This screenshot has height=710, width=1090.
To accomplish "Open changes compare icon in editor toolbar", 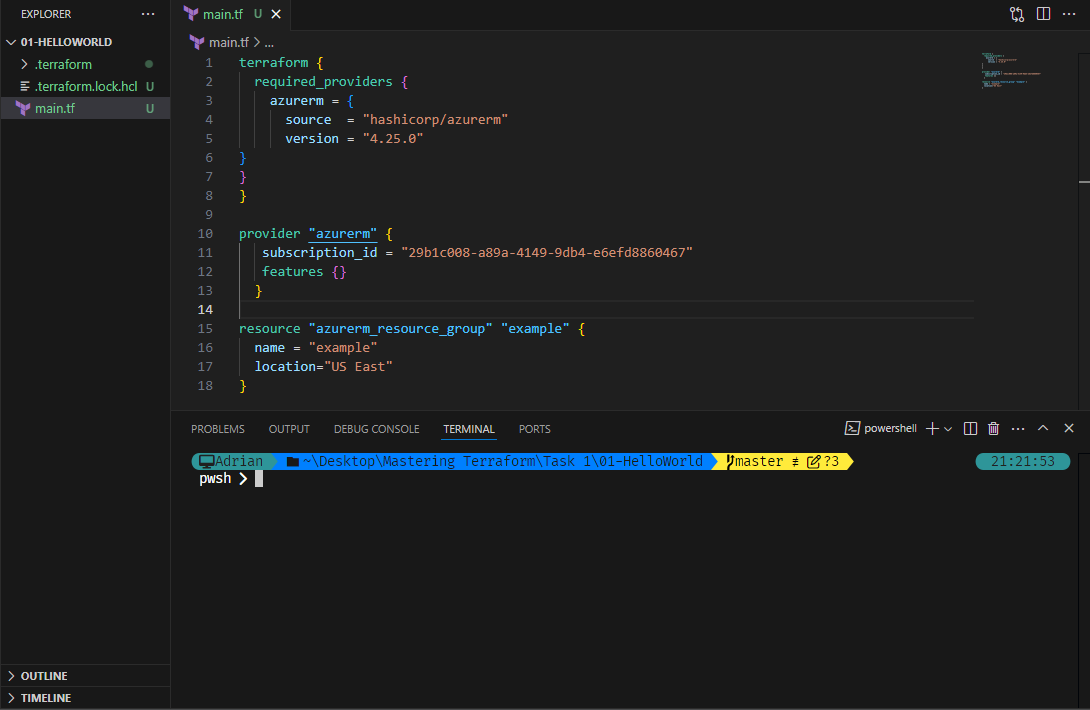I will (1017, 14).
